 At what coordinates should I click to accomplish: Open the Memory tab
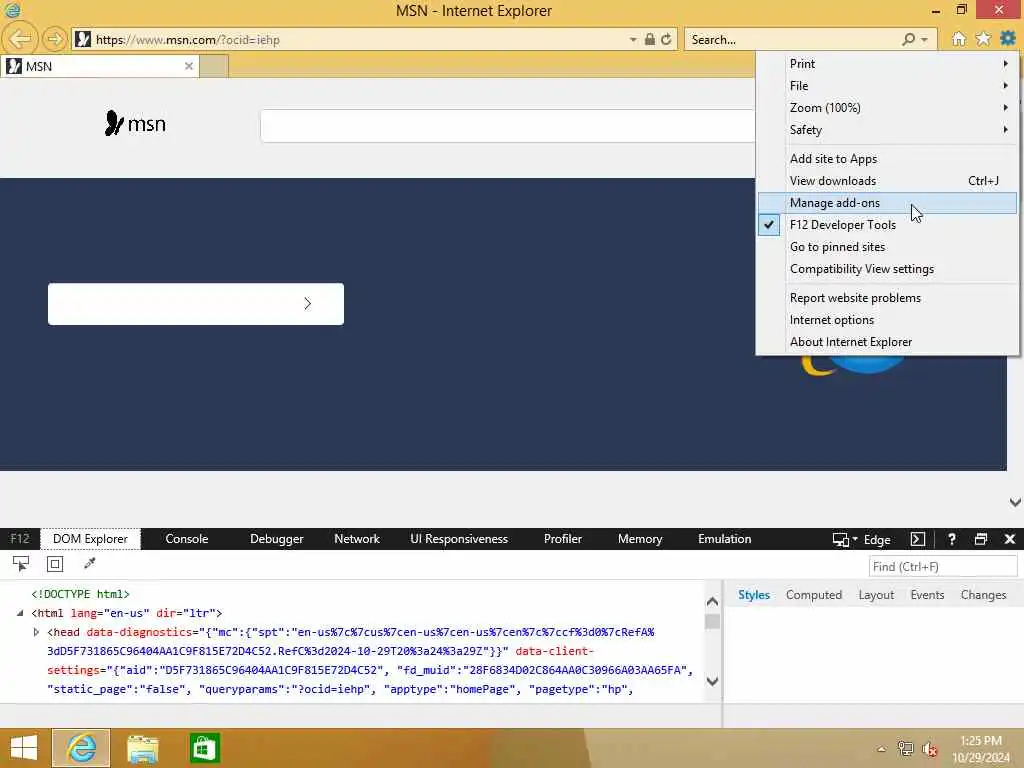pyautogui.click(x=640, y=539)
